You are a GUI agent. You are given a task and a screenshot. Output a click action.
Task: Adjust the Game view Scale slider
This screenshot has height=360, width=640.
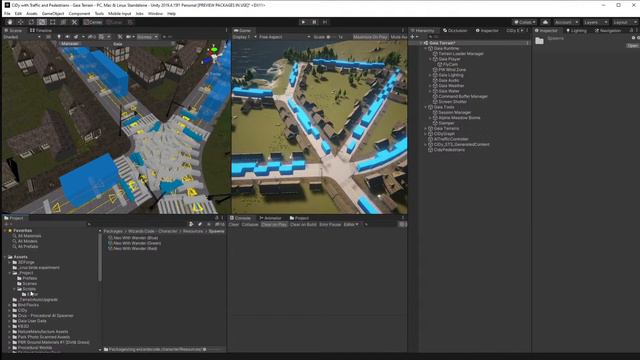328,37
